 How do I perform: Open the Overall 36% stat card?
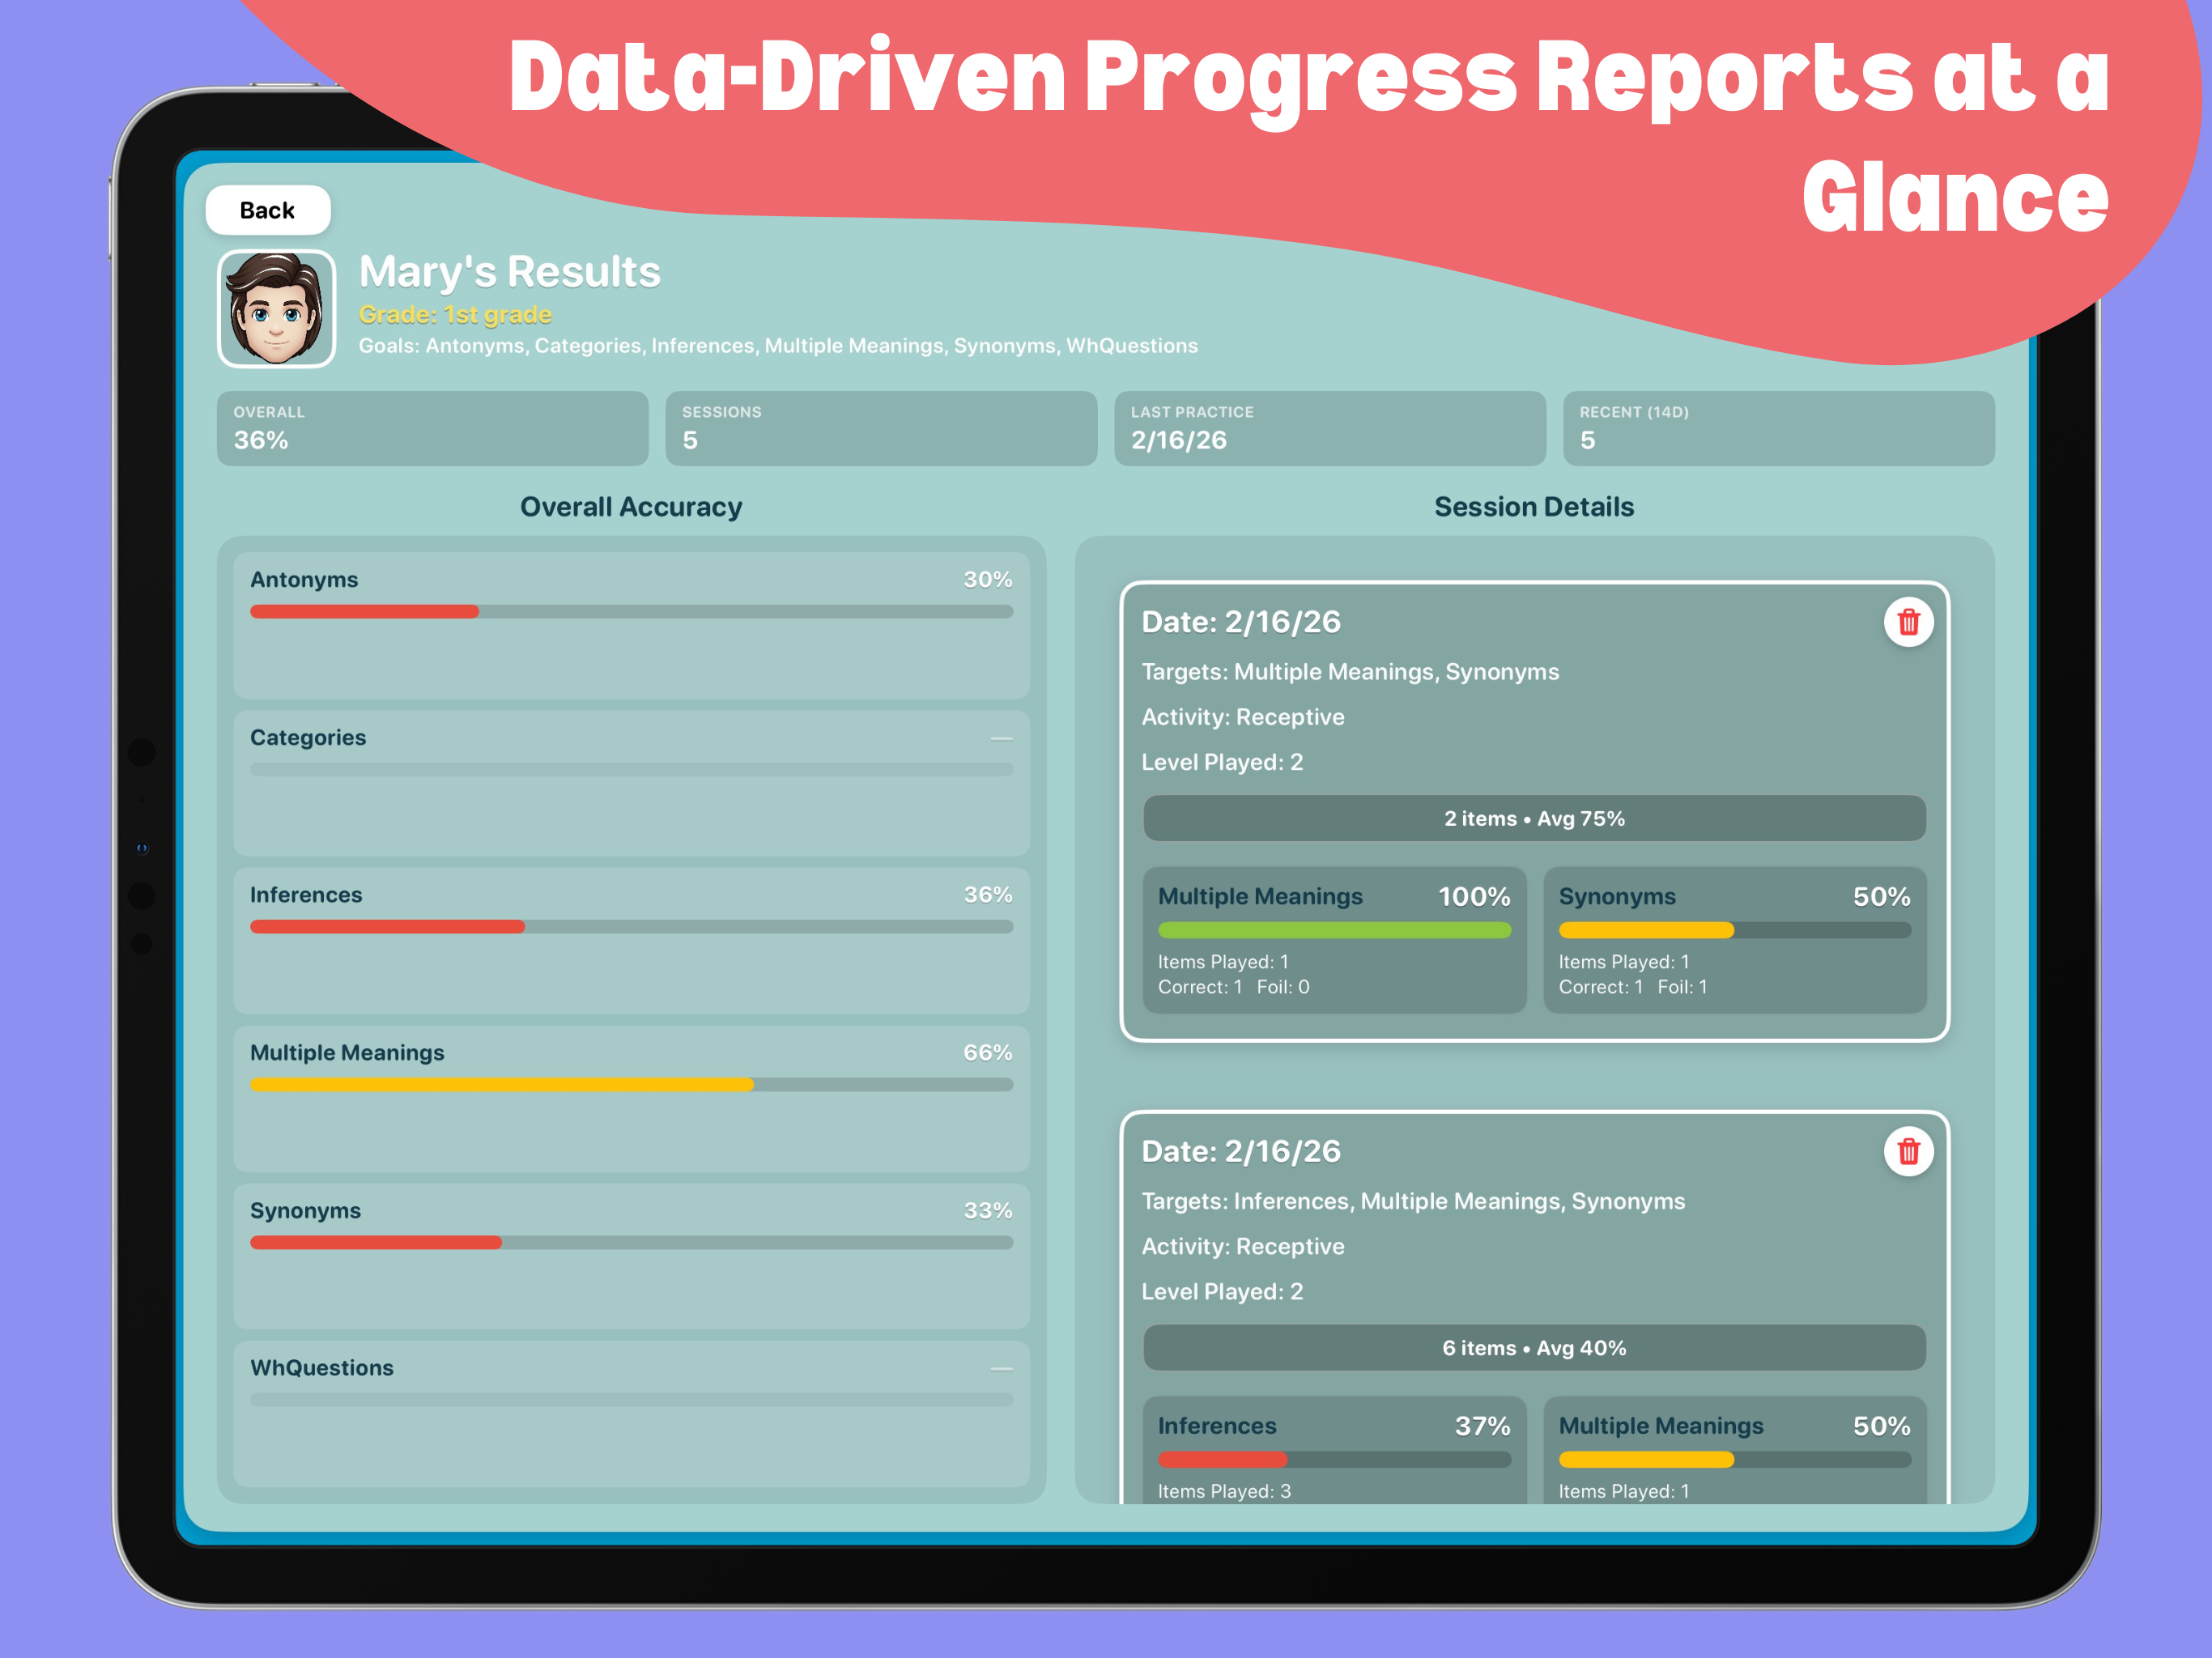pyautogui.click(x=432, y=428)
